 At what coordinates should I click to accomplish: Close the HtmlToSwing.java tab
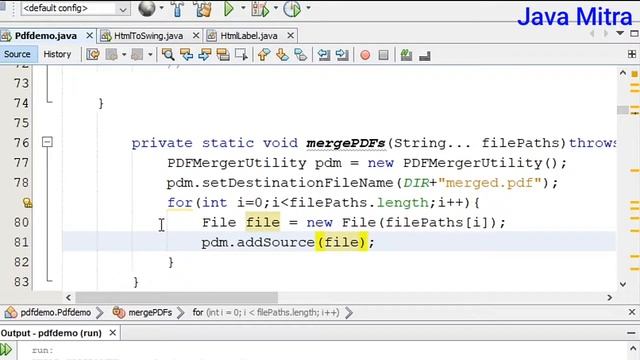196,36
